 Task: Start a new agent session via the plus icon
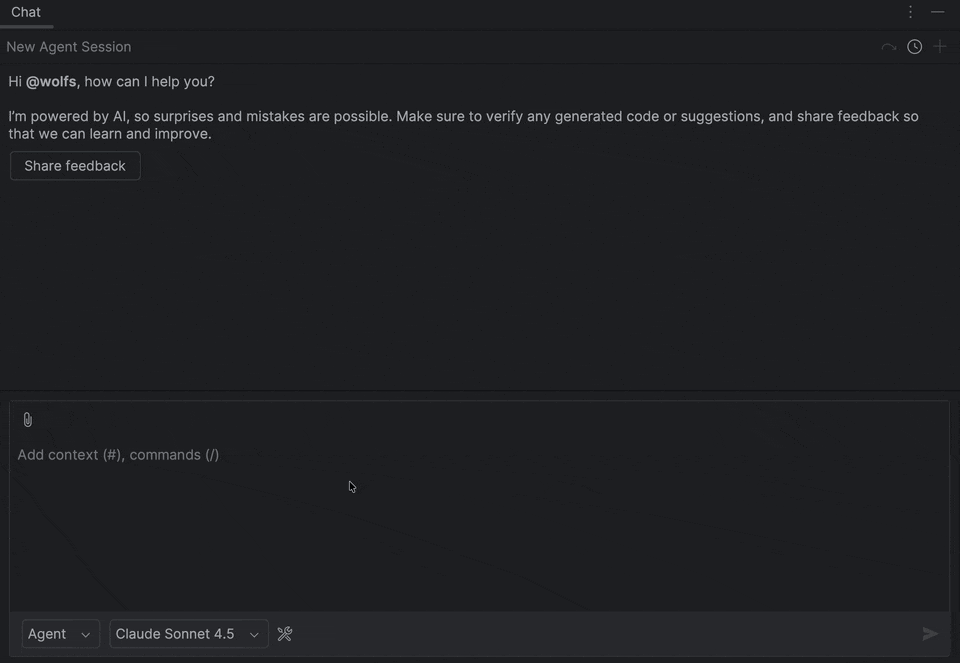[x=940, y=46]
